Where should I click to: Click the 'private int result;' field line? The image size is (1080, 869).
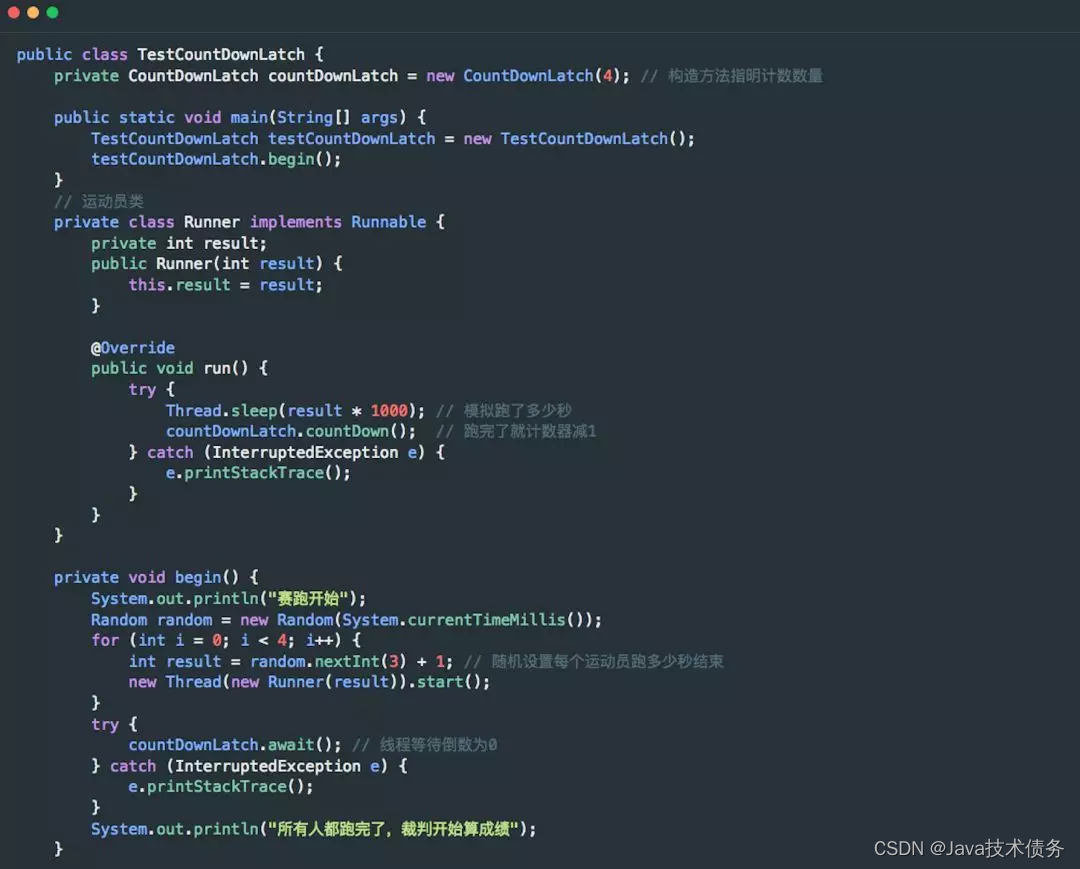click(x=178, y=243)
